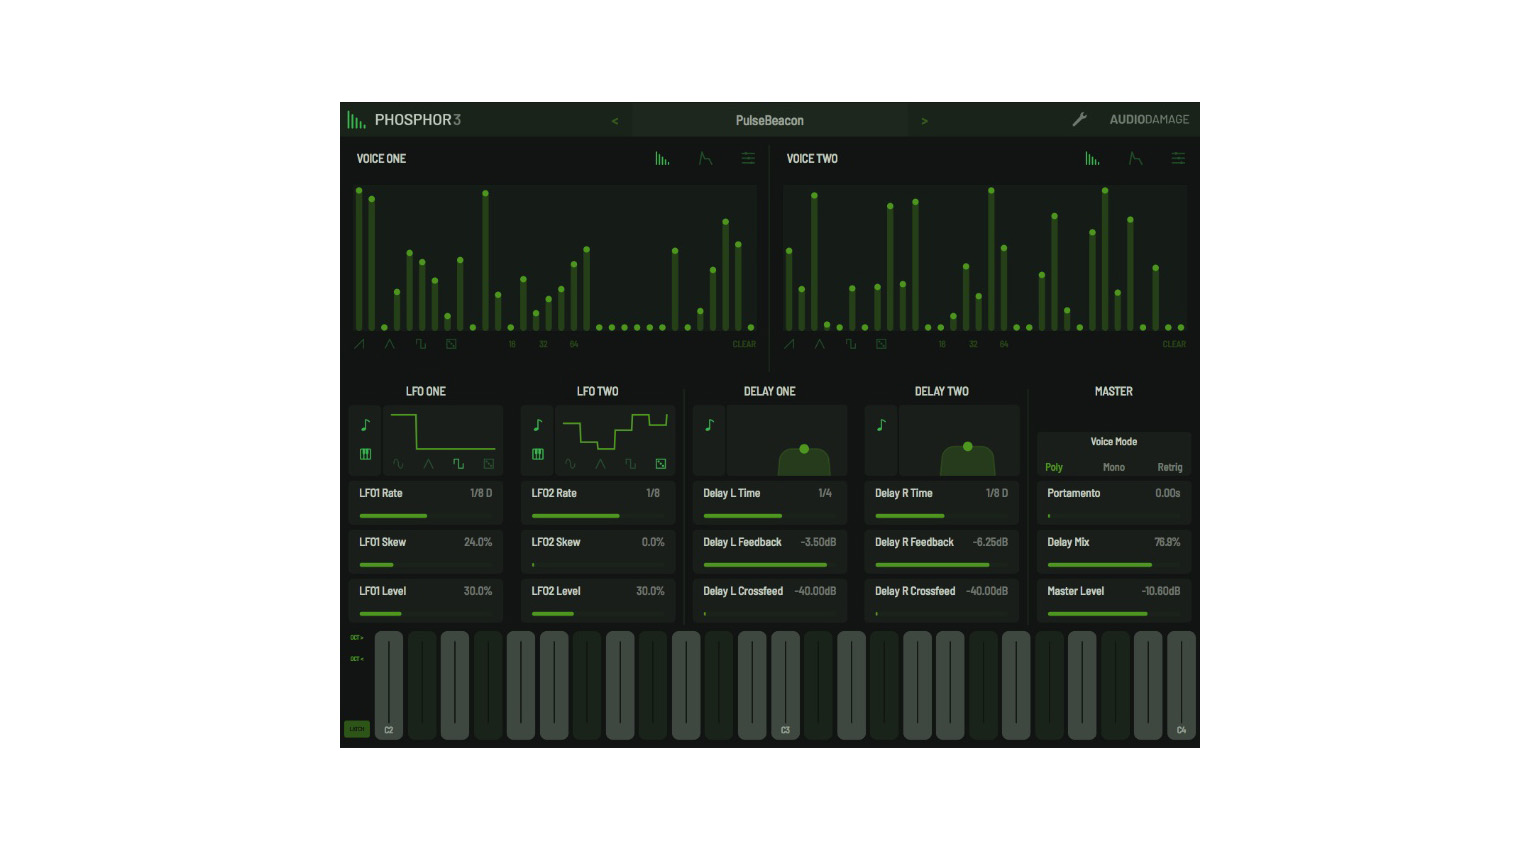Show Voice One partials bar view
Screen dimensions: 1540x850
[662, 158]
